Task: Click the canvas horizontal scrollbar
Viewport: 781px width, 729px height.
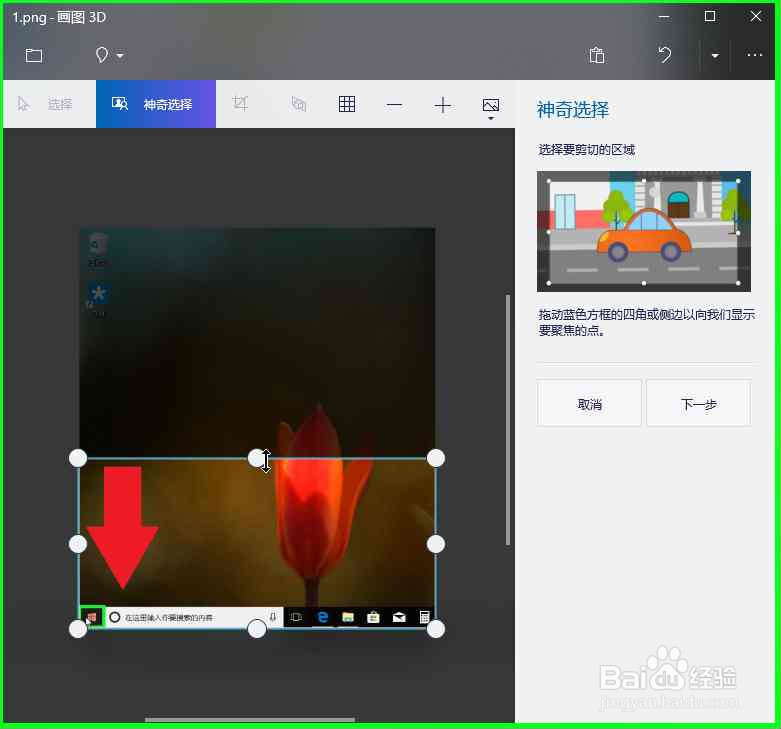Action: (x=250, y=720)
